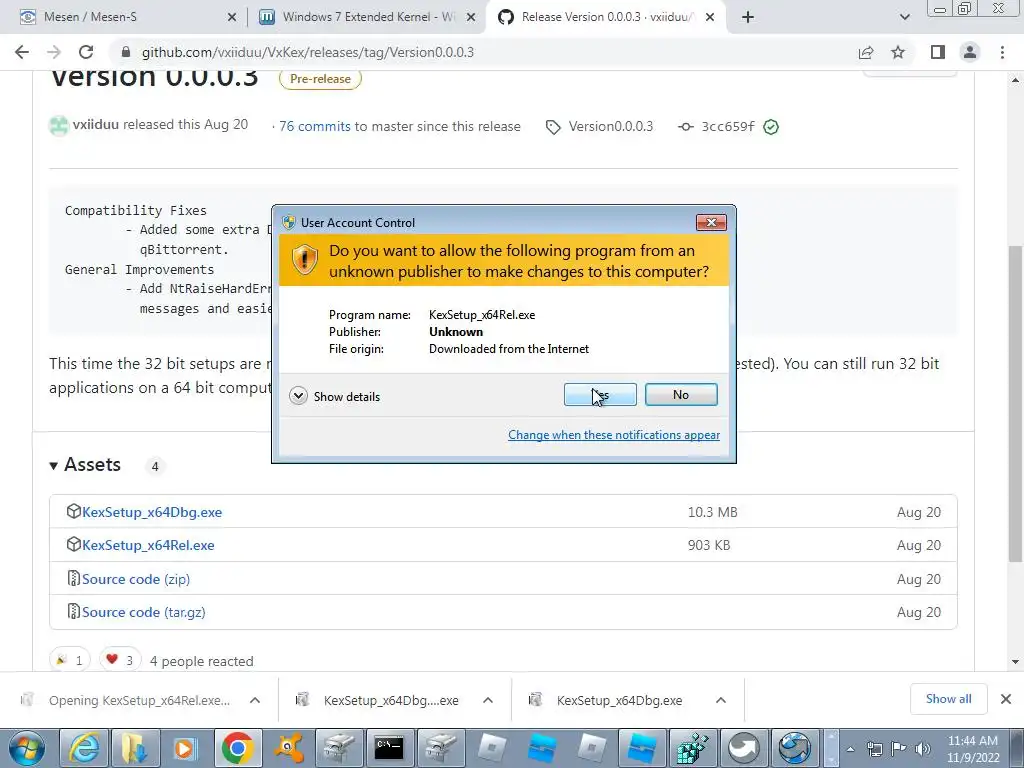Screen dimensions: 1024x768
Task: Open the Windows Start menu
Action: click(x=27, y=748)
